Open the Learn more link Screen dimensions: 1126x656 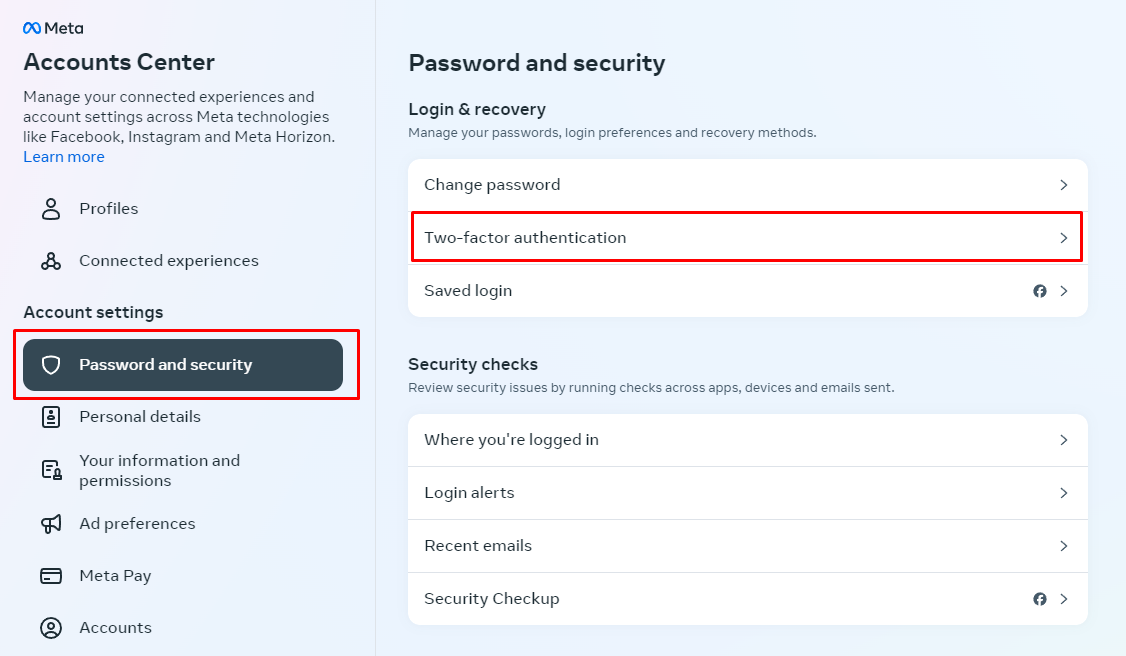coord(64,157)
